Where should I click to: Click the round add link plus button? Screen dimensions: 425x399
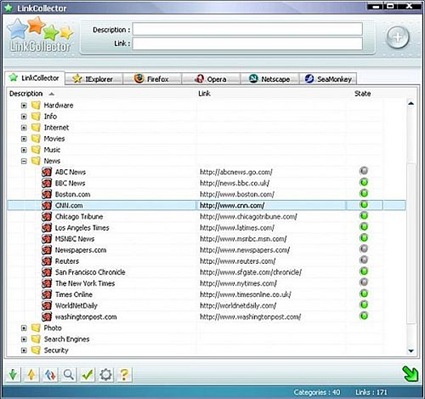397,37
